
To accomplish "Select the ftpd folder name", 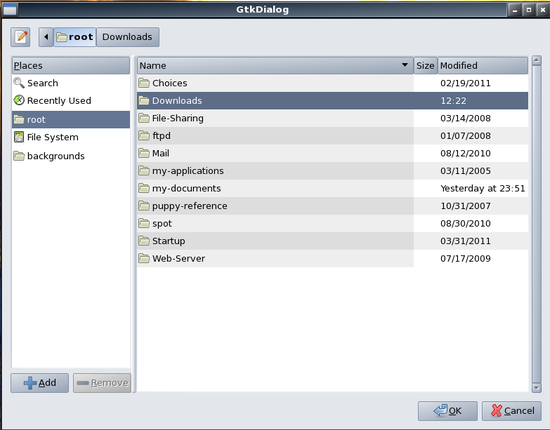I will click(161, 136).
